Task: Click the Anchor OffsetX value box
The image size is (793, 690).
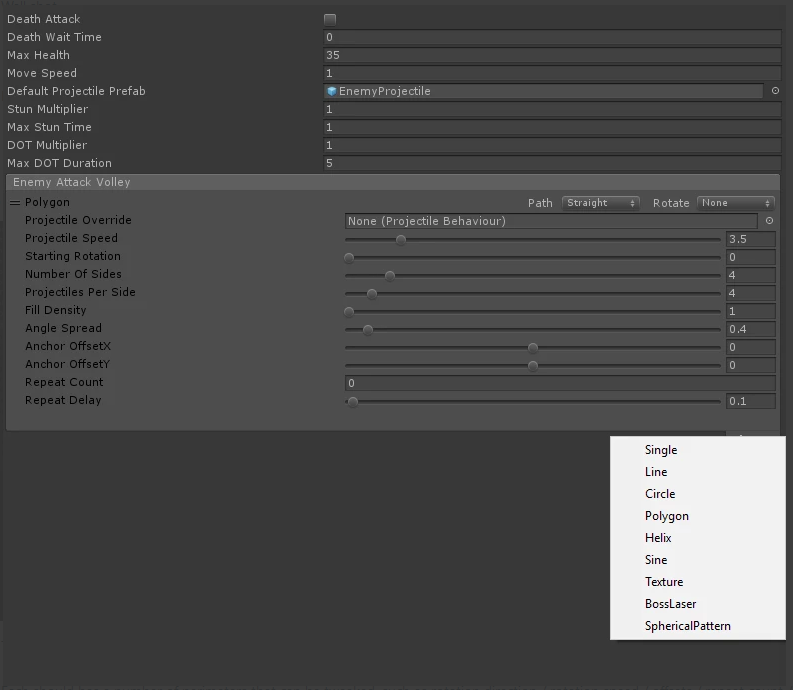Action: 751,347
